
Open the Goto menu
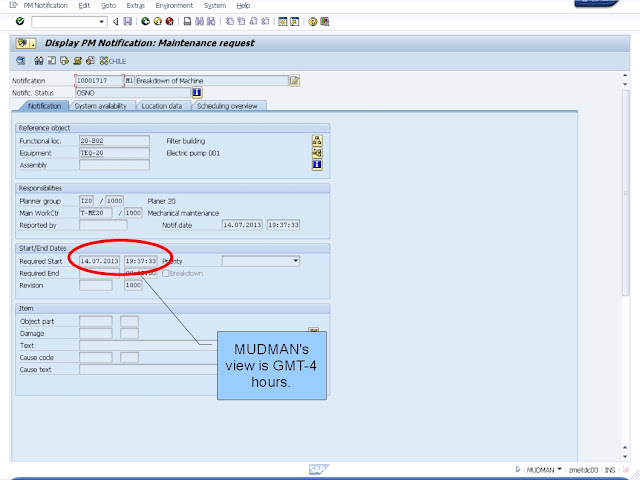(x=108, y=5)
